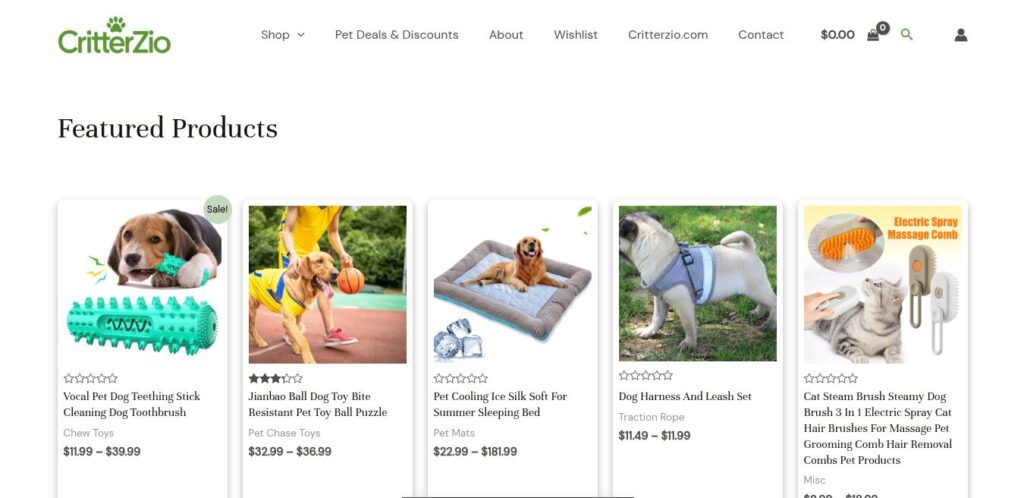The image size is (1024, 498).
Task: Click the $0.00 cart total
Action: tap(837, 35)
